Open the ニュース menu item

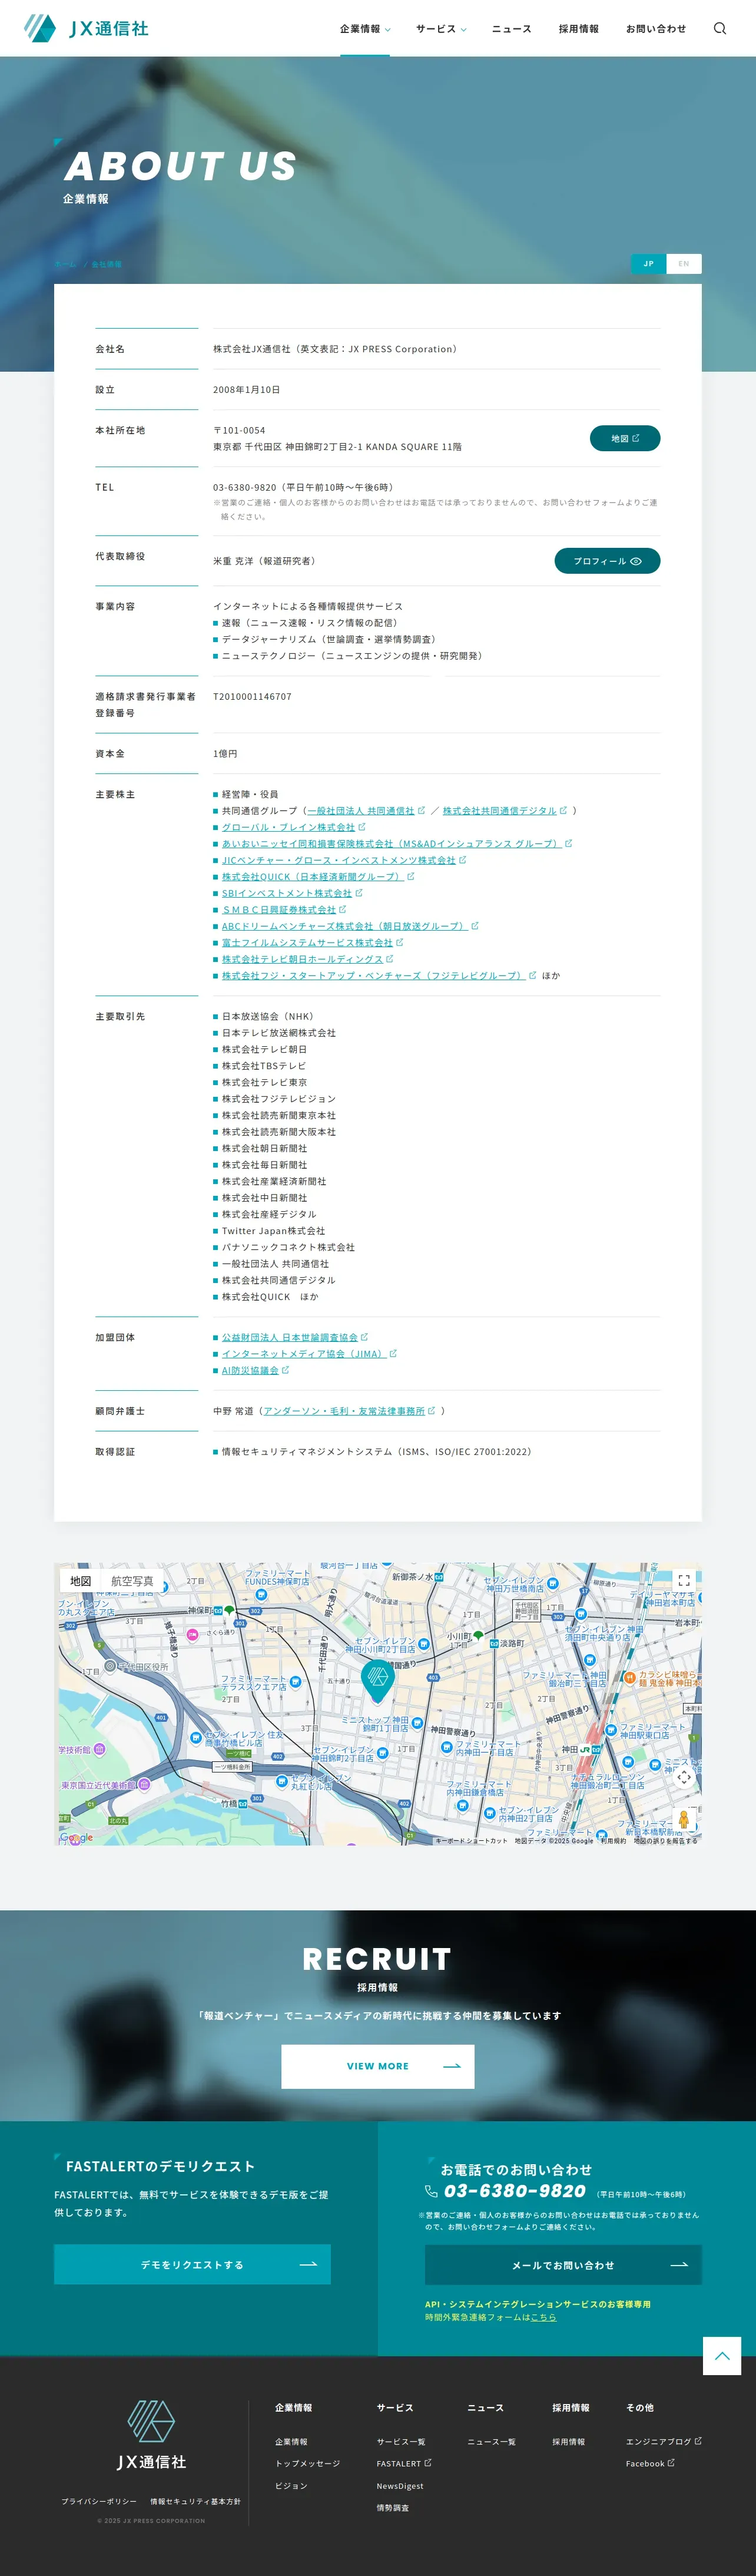point(512,29)
